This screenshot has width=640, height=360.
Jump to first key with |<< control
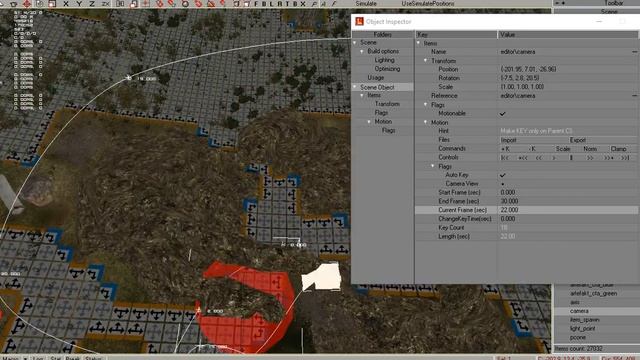click(504, 158)
